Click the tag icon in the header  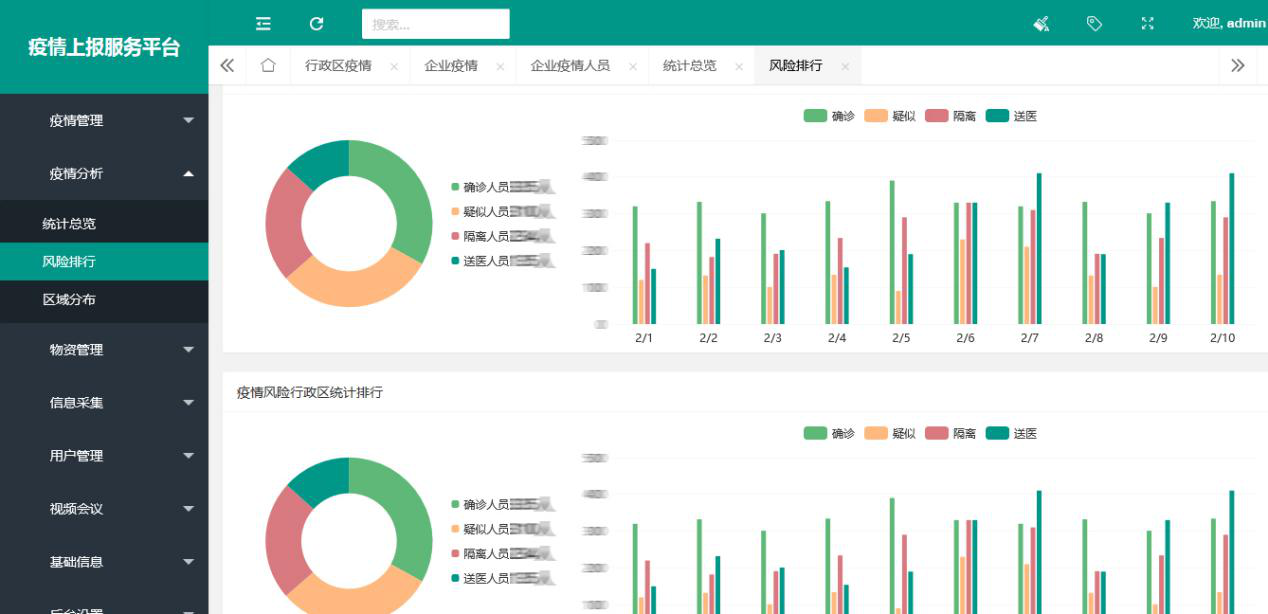click(1094, 23)
